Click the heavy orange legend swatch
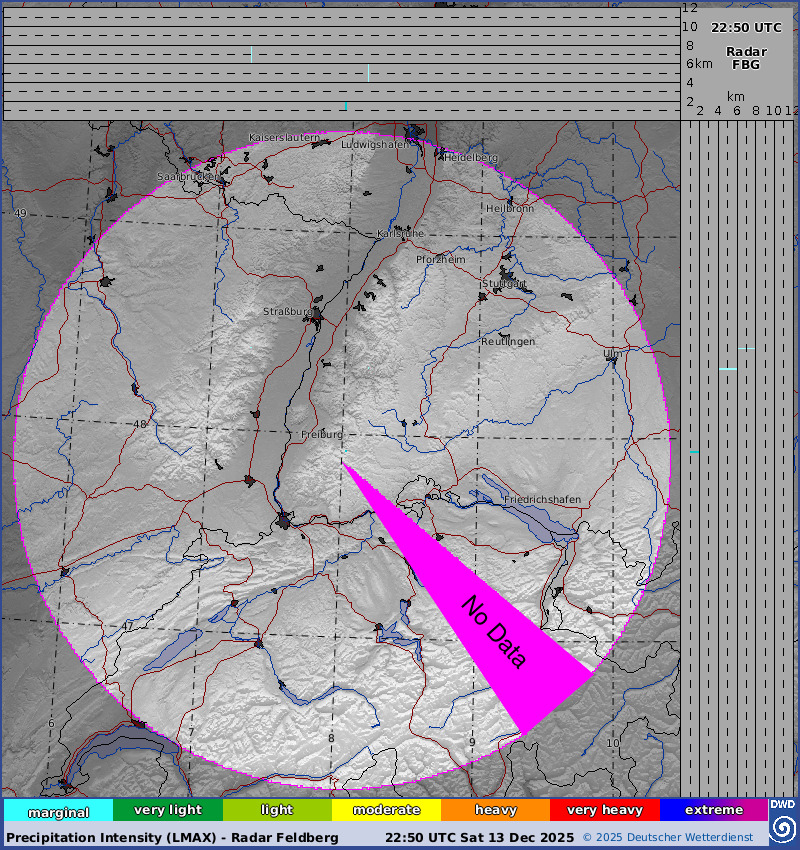This screenshot has width=800, height=850. pyautogui.click(x=495, y=810)
